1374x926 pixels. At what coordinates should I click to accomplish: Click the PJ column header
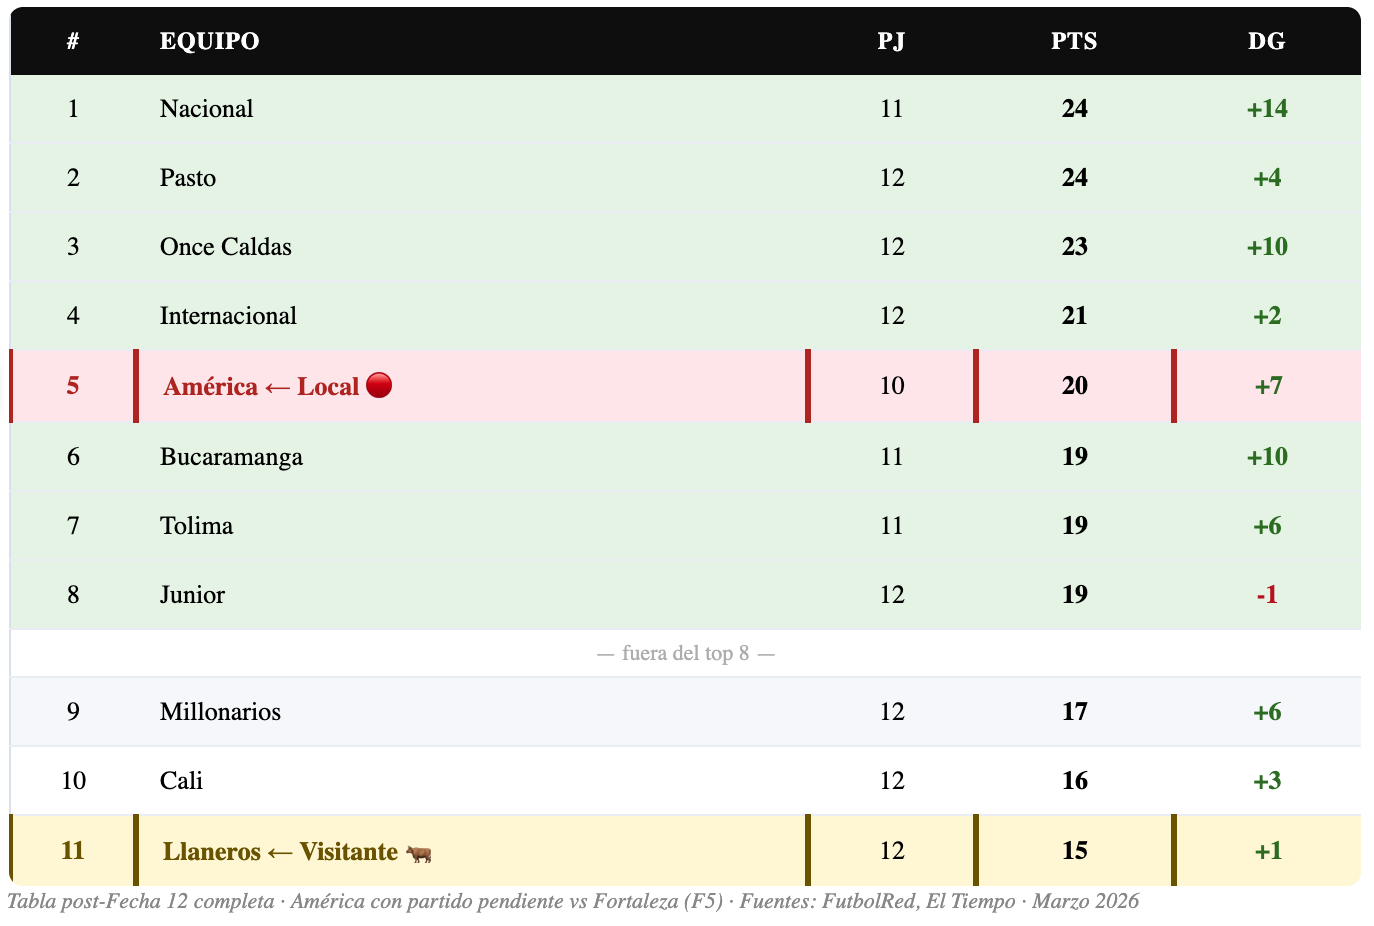click(x=891, y=41)
